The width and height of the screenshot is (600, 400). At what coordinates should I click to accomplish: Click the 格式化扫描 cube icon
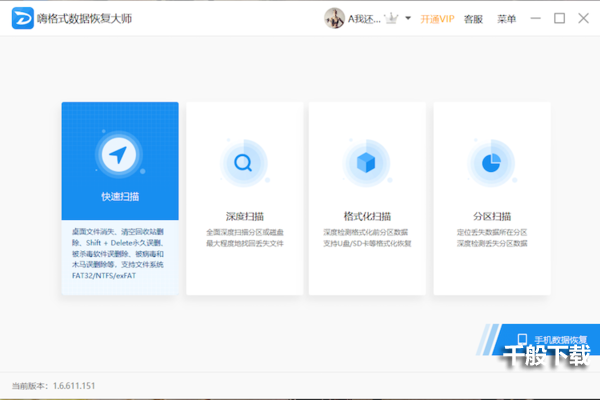pyautogui.click(x=366, y=163)
